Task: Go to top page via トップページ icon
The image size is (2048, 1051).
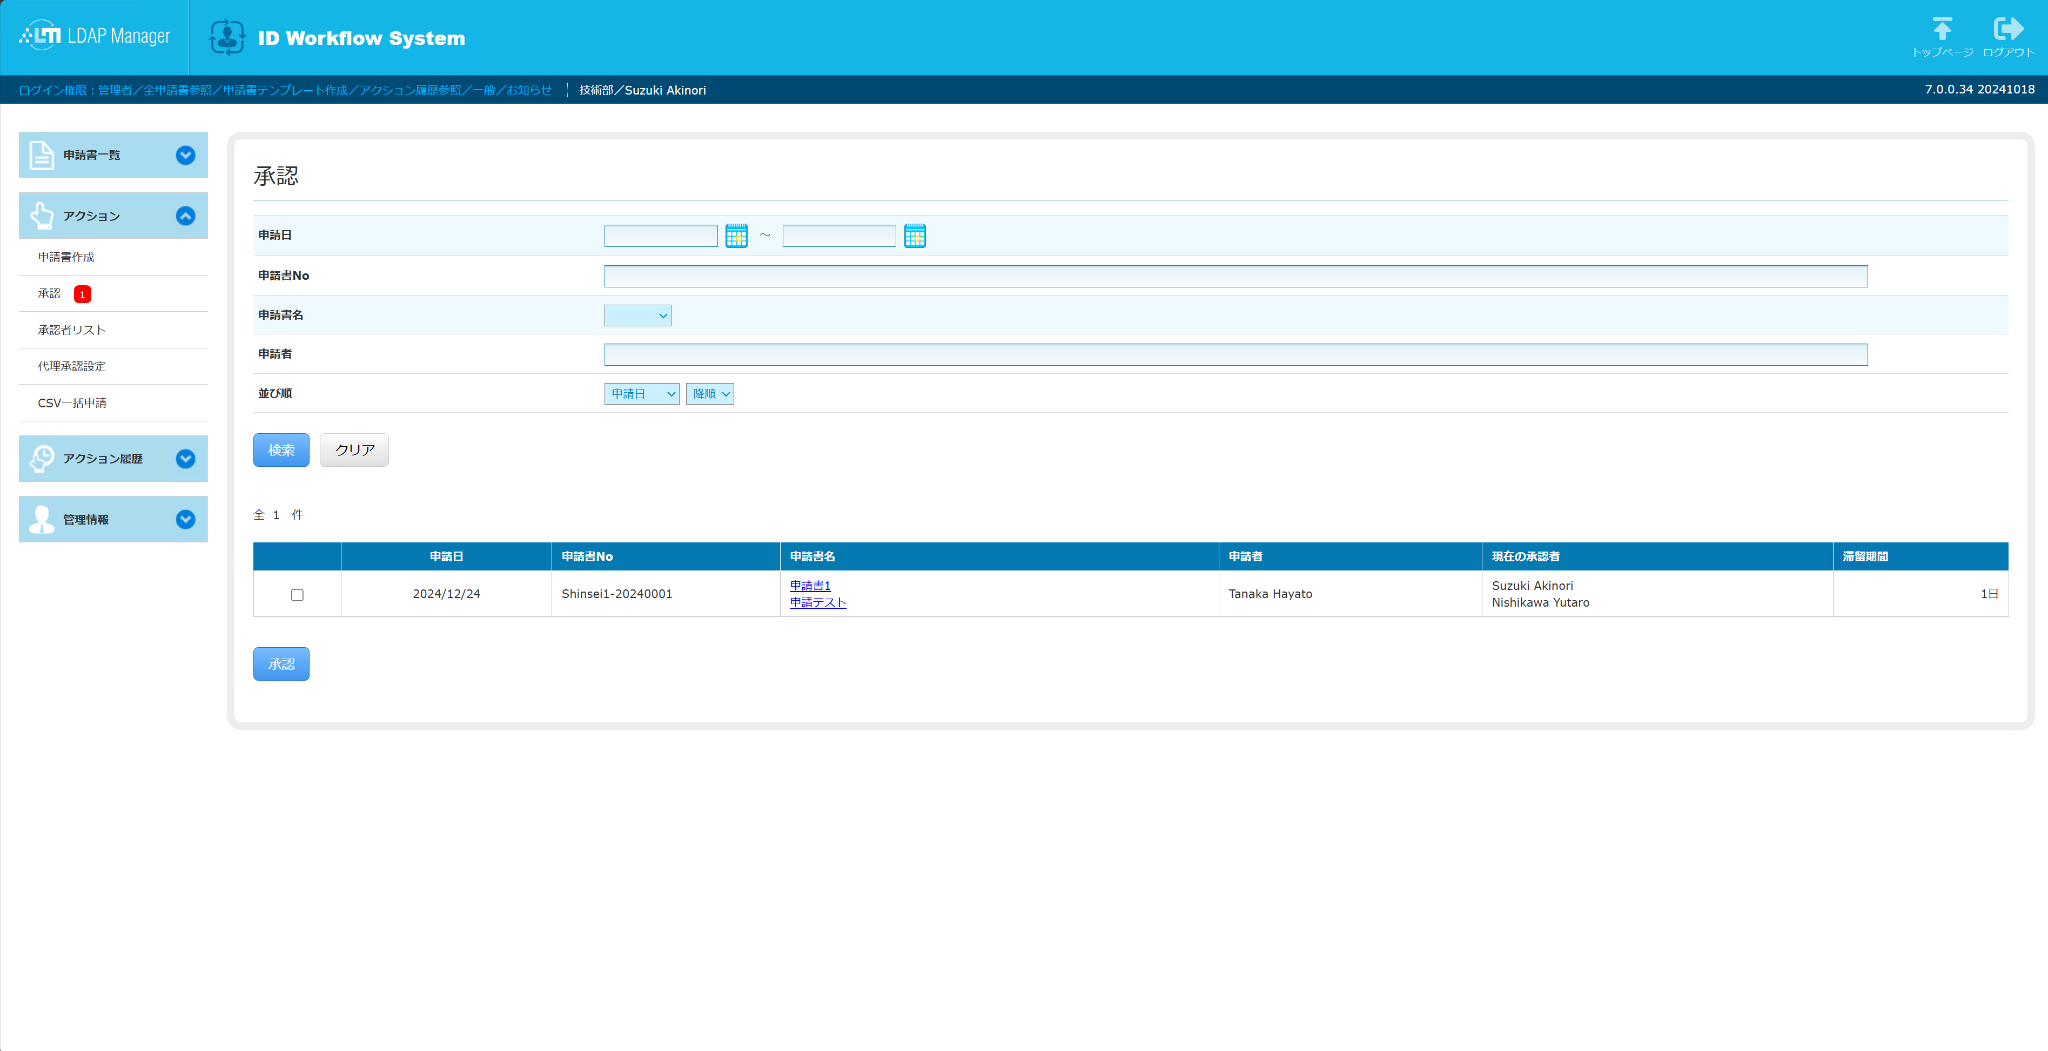Action: click(x=1942, y=37)
